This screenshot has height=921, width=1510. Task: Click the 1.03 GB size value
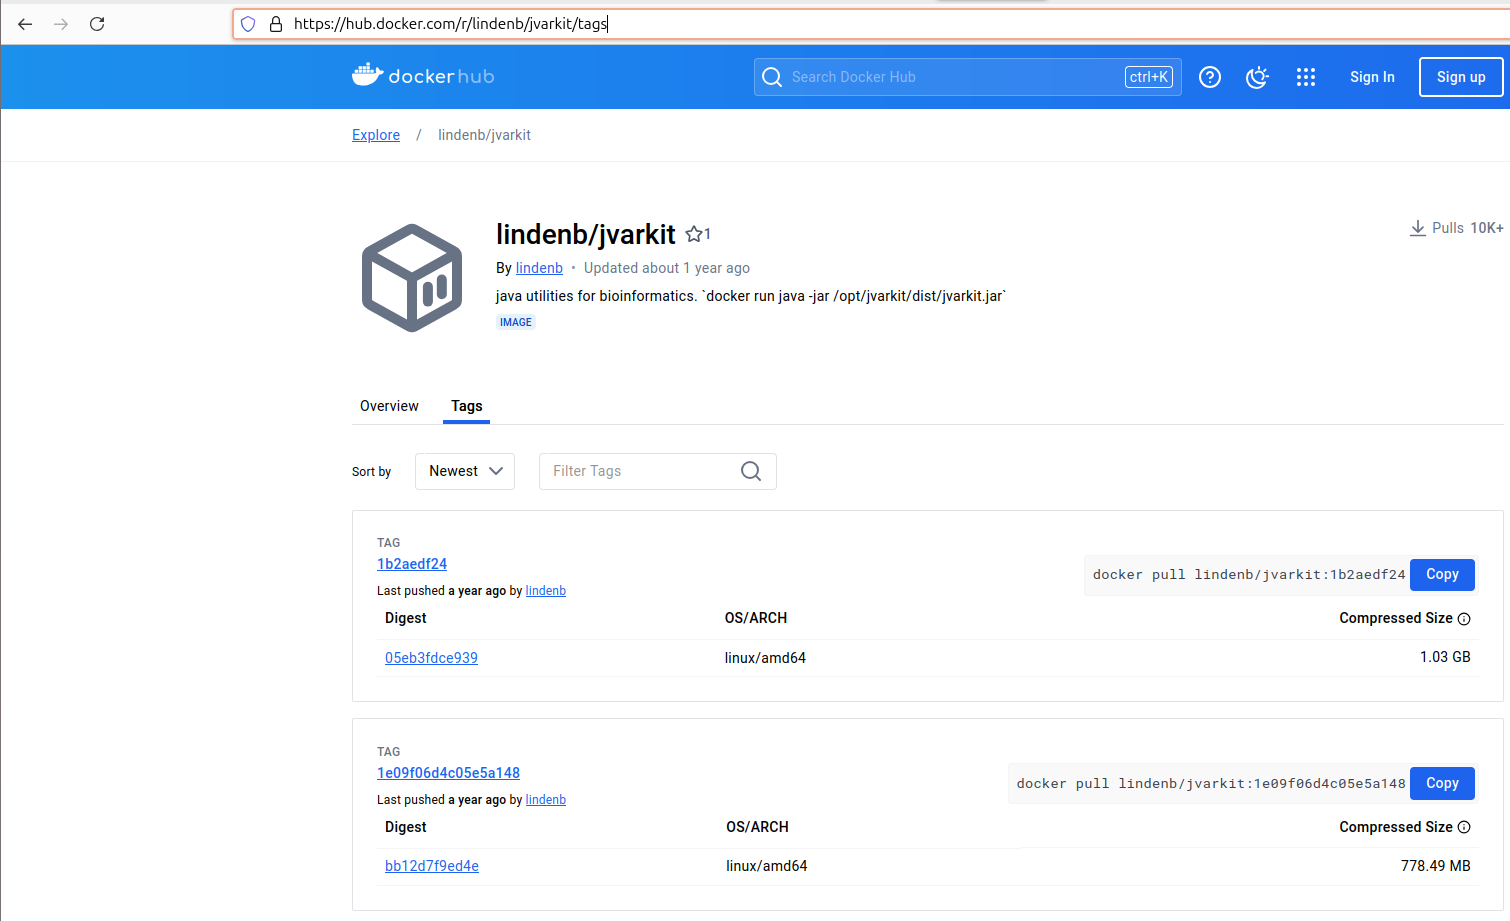[x=1445, y=657]
